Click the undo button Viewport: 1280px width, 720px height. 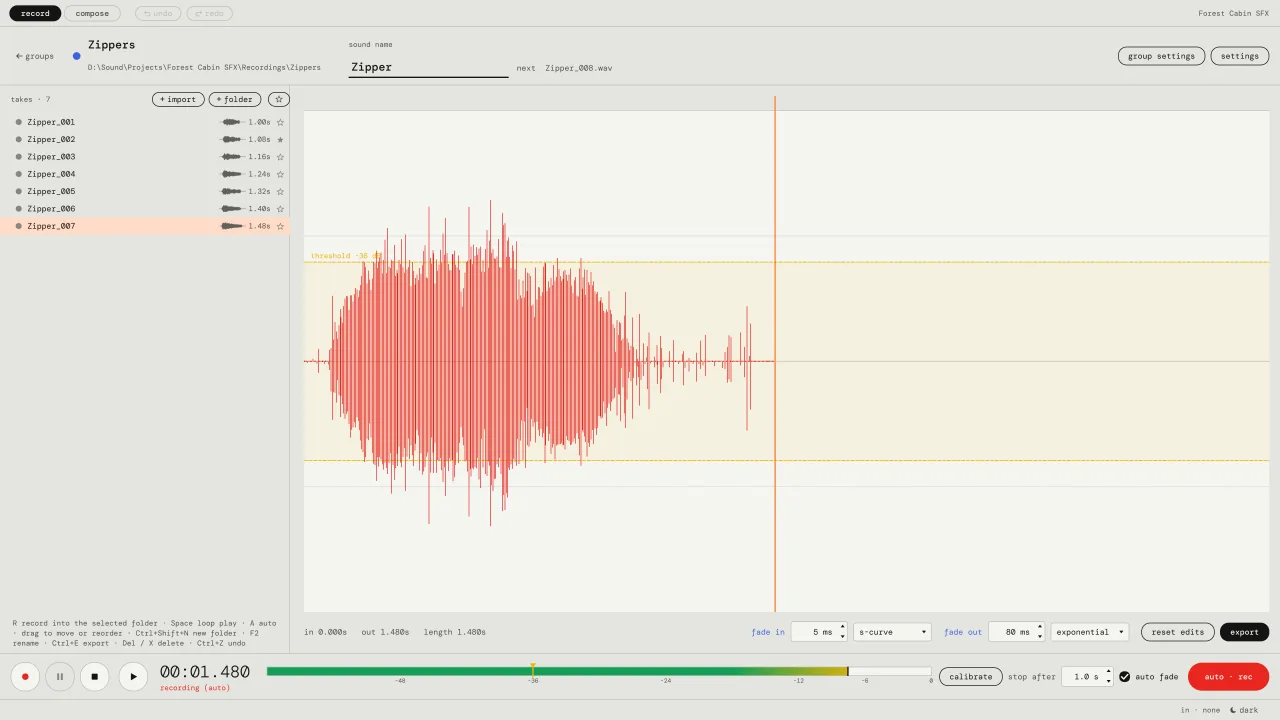pyautogui.click(x=158, y=14)
